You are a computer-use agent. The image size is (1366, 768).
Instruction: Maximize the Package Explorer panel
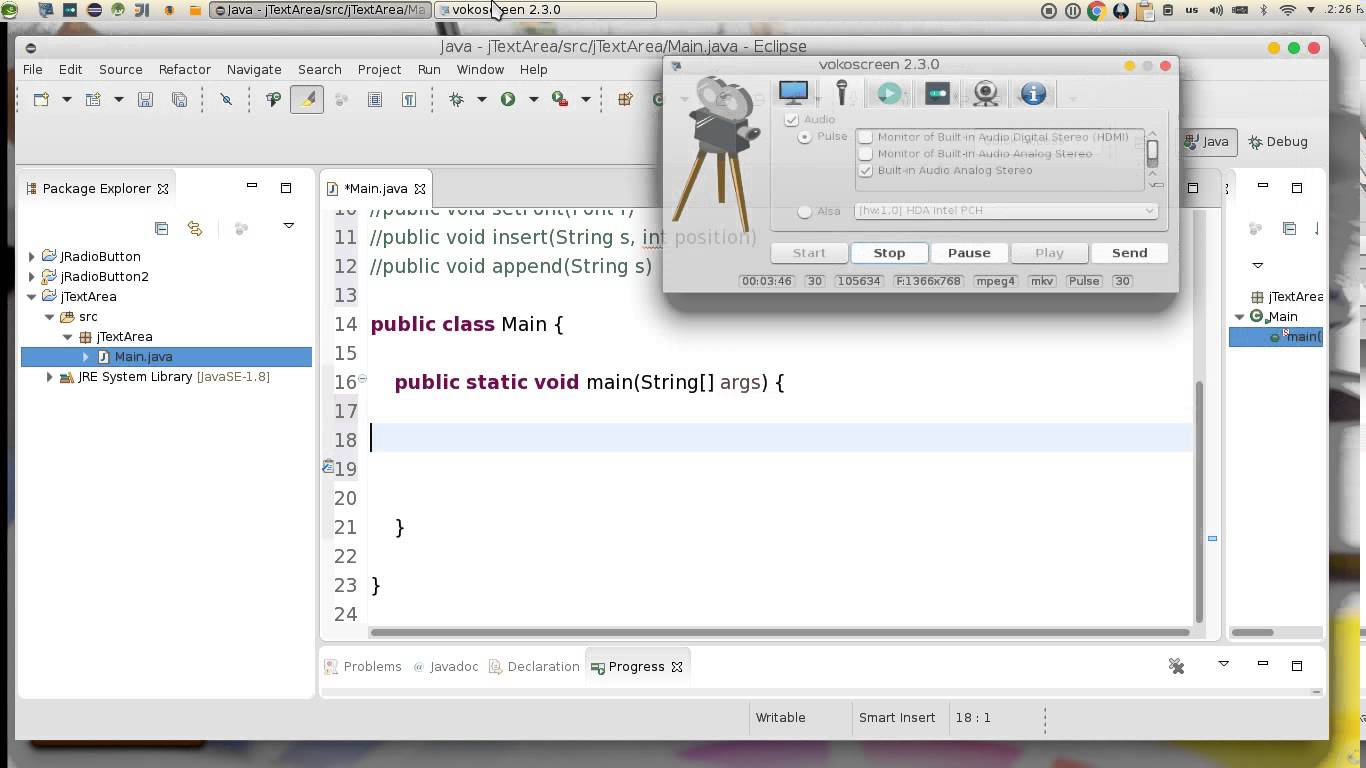286,187
